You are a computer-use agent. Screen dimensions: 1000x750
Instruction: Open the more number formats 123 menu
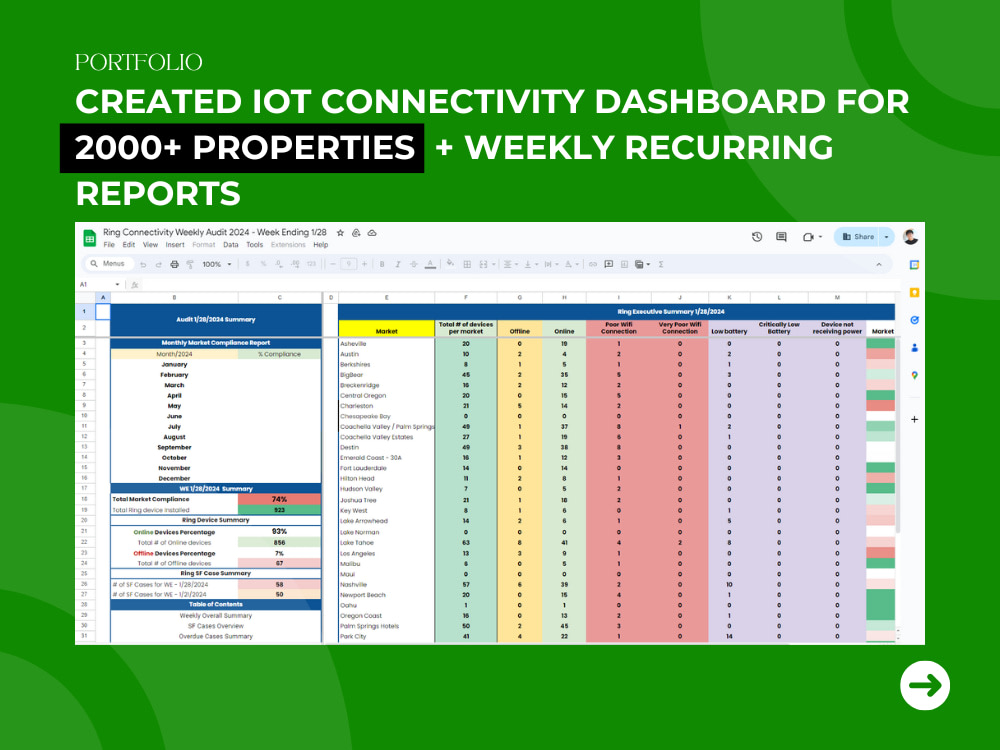tap(311, 264)
